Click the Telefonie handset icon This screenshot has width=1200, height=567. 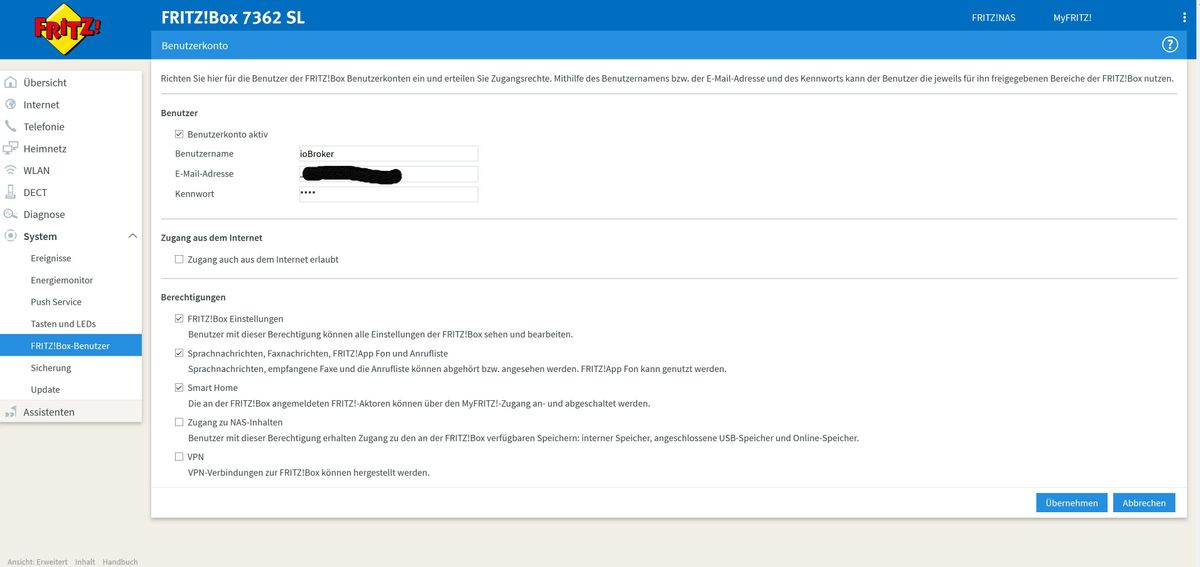[11, 127]
